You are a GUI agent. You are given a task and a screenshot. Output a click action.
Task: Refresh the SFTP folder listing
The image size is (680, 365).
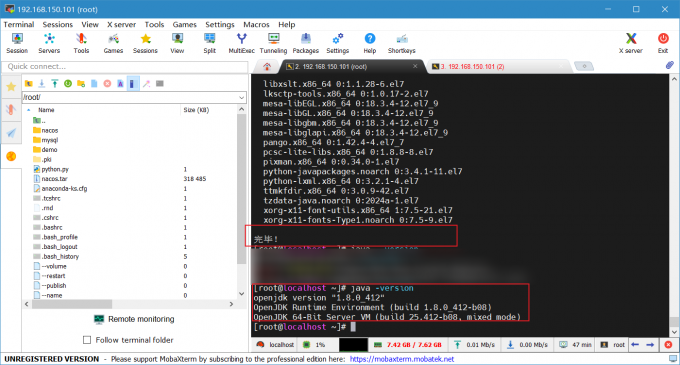[x=68, y=84]
